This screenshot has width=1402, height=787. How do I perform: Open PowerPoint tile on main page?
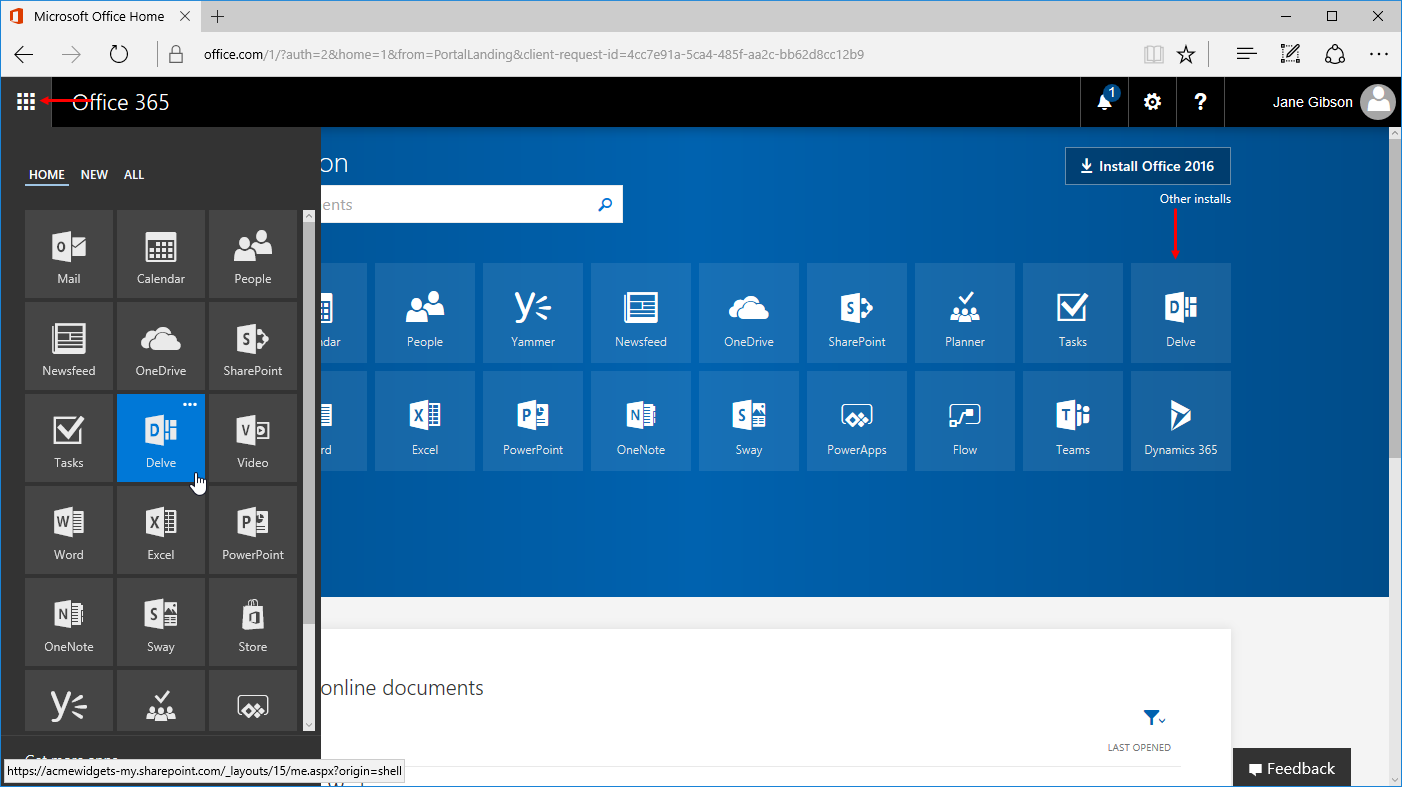(533, 421)
